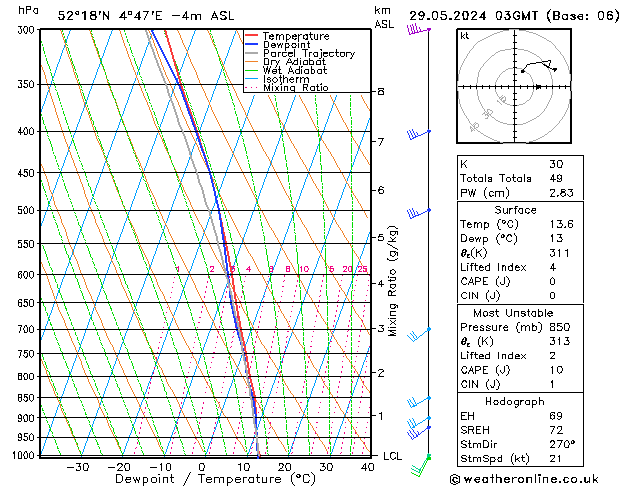
Task: Click the 500 hPa pressure axis label
Action: 26,210
